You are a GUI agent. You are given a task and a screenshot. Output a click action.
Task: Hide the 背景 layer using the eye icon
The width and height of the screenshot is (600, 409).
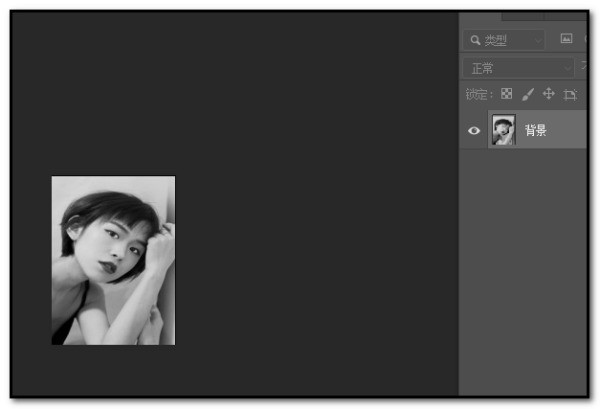click(474, 130)
